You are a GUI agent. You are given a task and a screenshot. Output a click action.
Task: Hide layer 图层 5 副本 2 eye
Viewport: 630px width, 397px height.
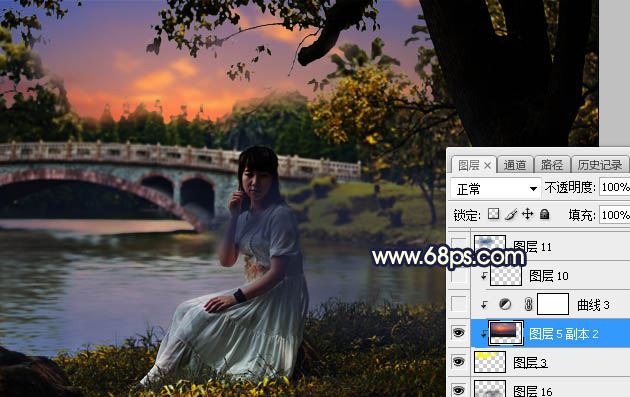click(x=458, y=333)
